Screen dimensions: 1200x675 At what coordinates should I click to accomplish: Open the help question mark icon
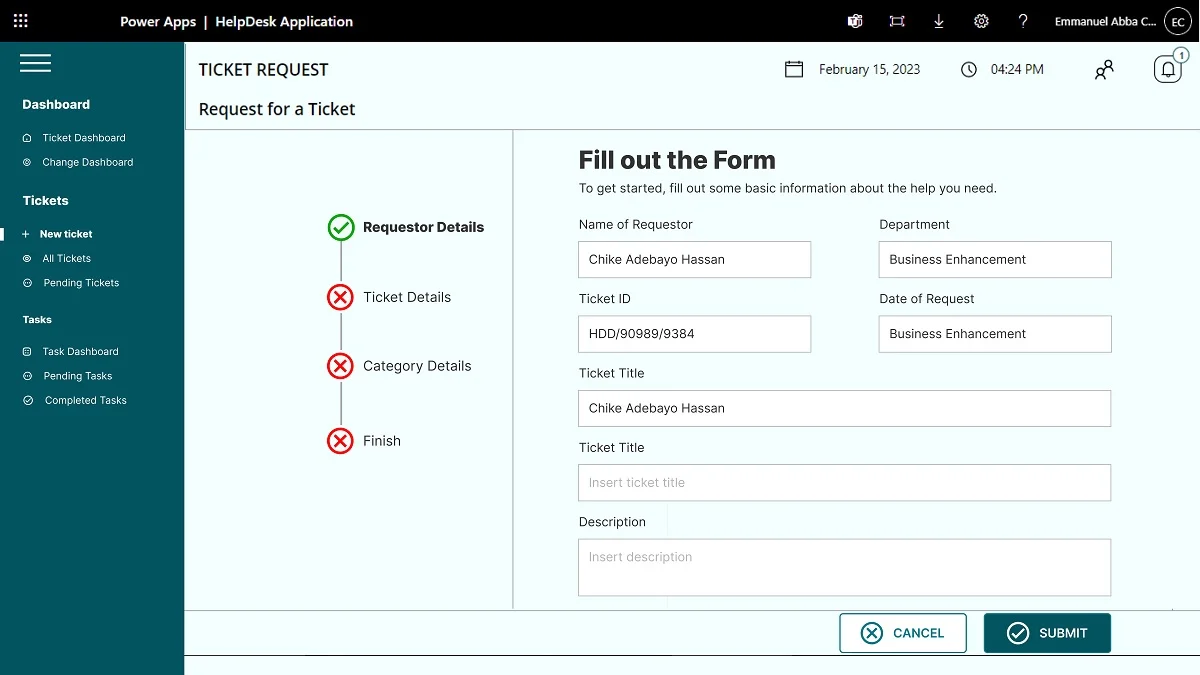1023,21
